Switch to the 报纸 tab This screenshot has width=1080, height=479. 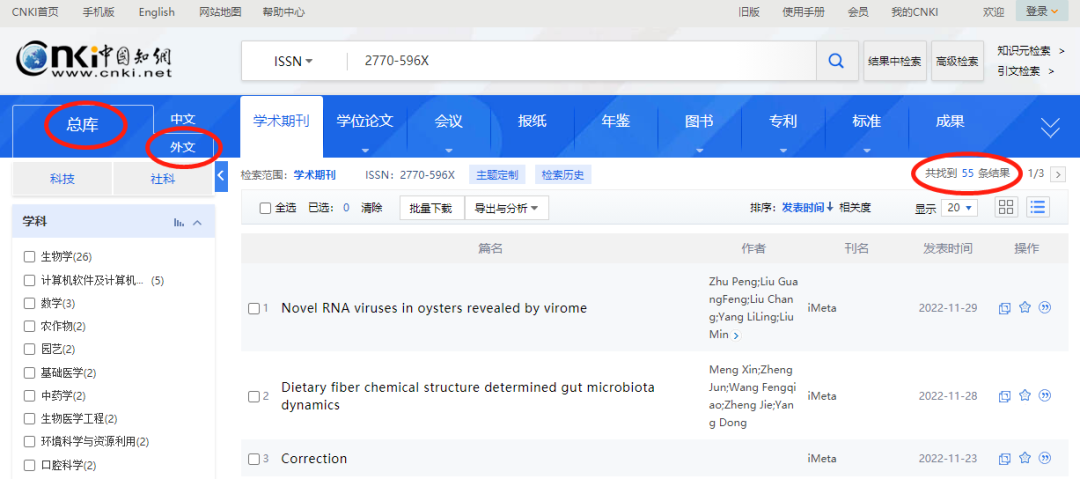pos(532,122)
